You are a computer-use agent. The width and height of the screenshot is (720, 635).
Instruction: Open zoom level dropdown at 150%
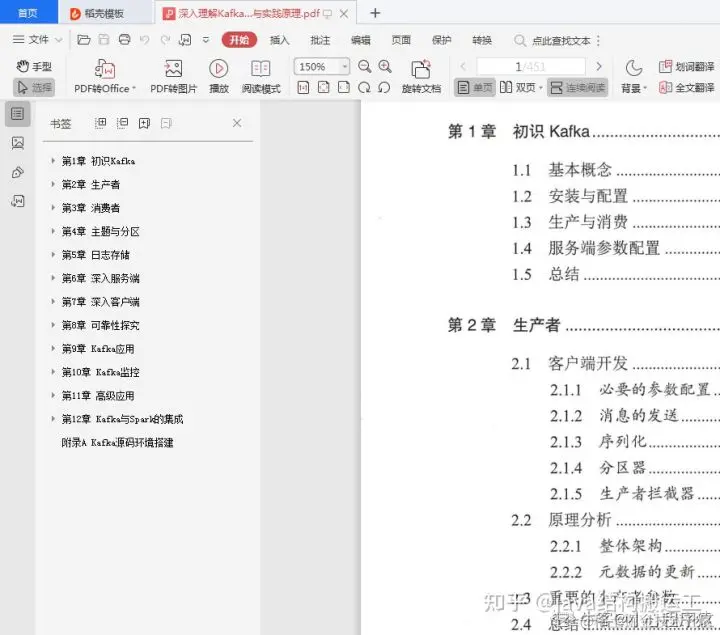coord(344,67)
